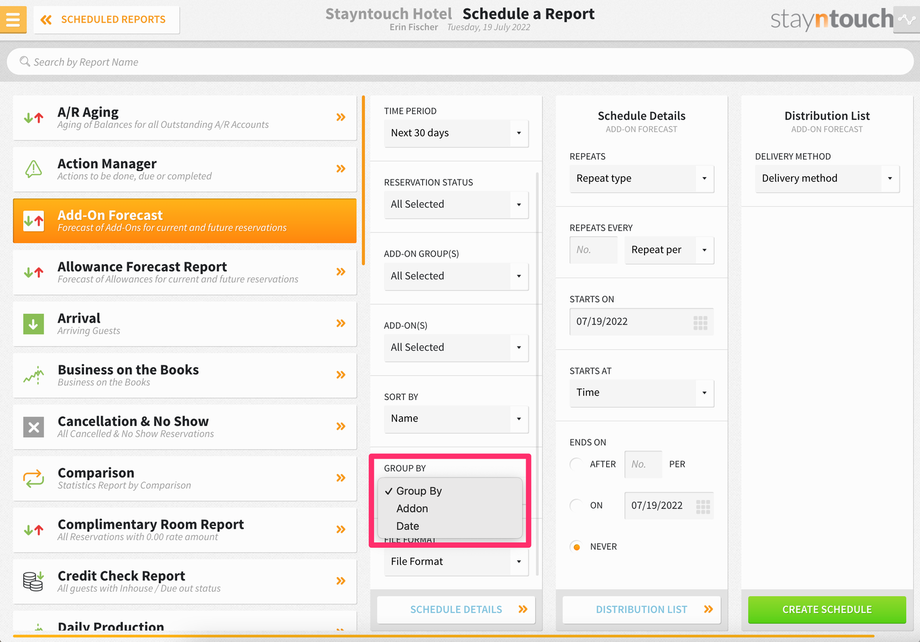
Task: Click the Cancellation & No Show X icon
Action: point(33,427)
